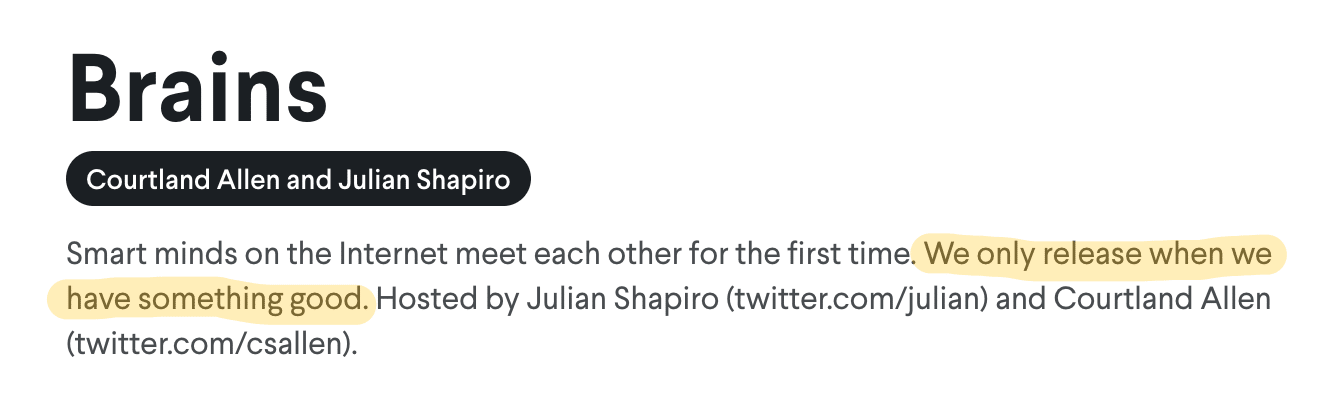1334x420 pixels.
Task: Click highlighted phrase "have something good."
Action: [218, 299]
